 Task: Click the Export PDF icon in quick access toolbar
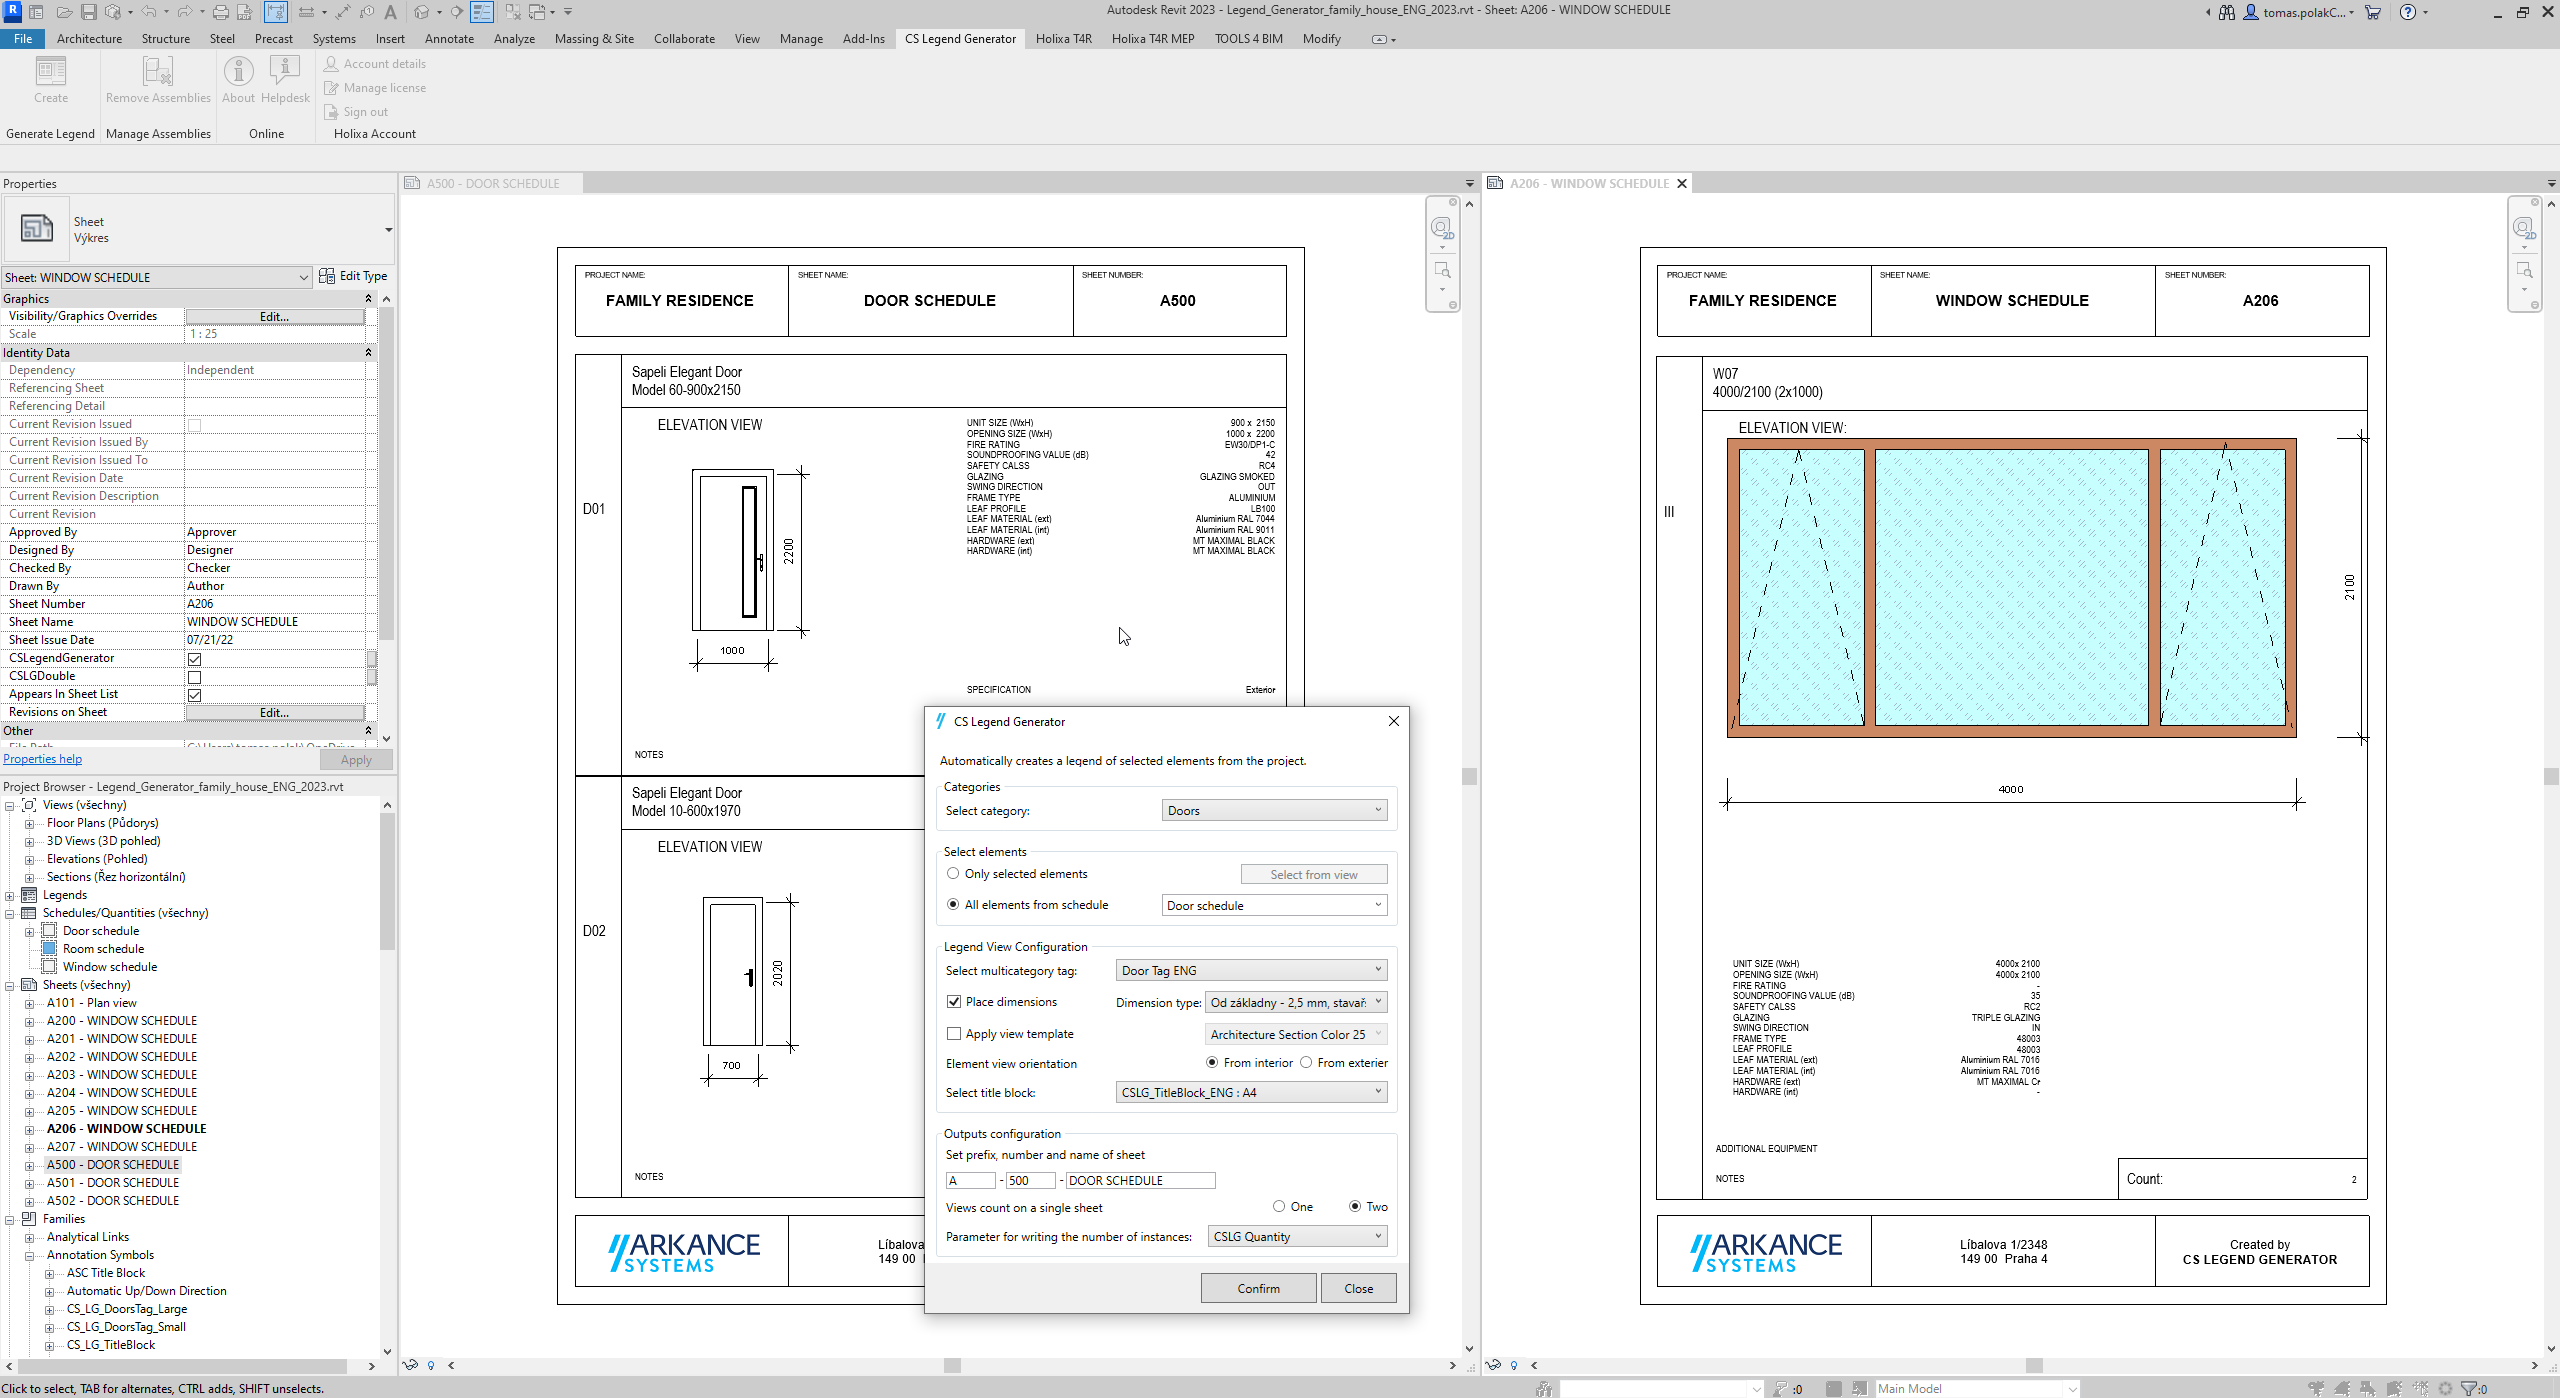click(x=244, y=12)
